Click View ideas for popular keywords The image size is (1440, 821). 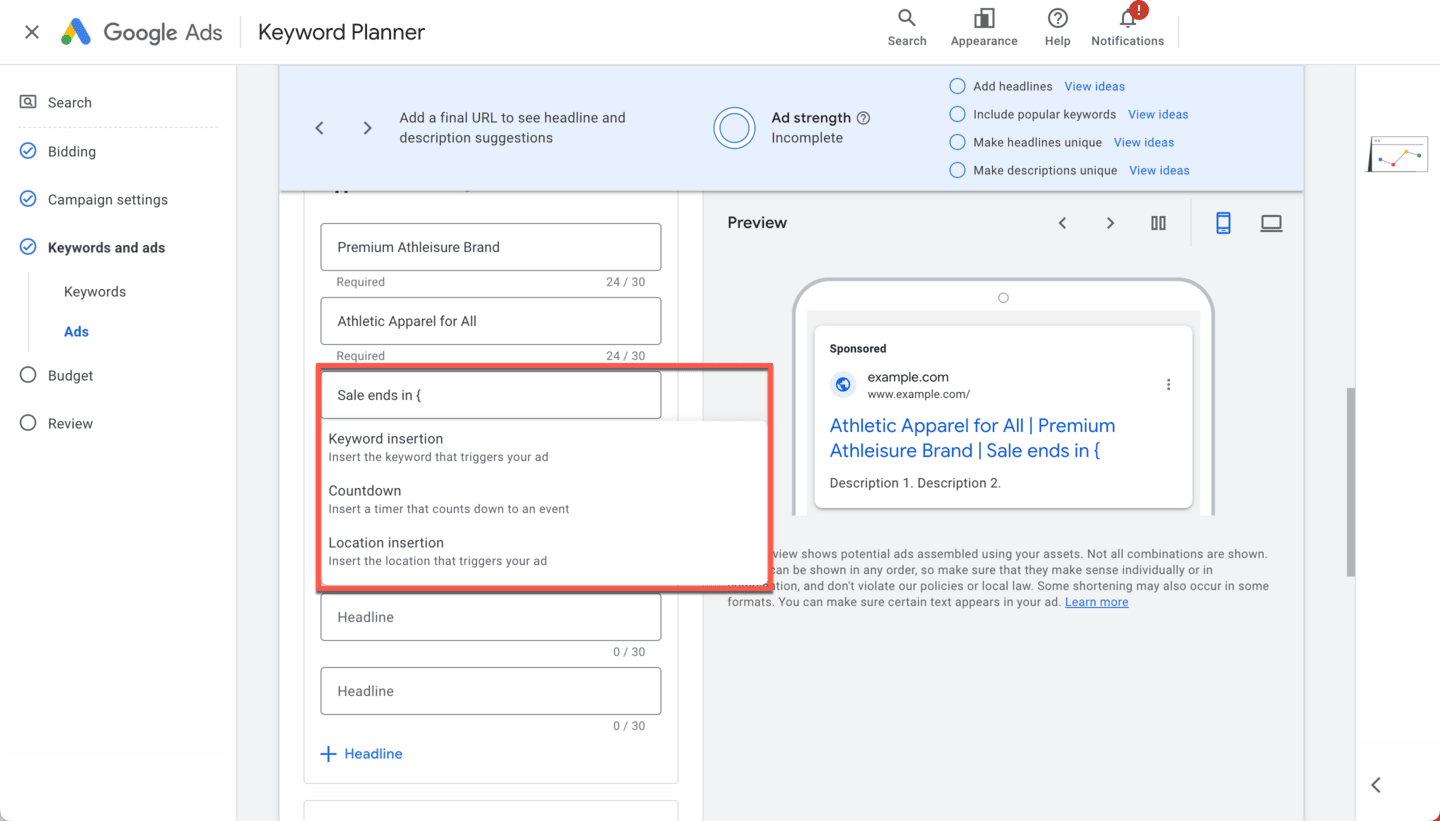click(1158, 114)
